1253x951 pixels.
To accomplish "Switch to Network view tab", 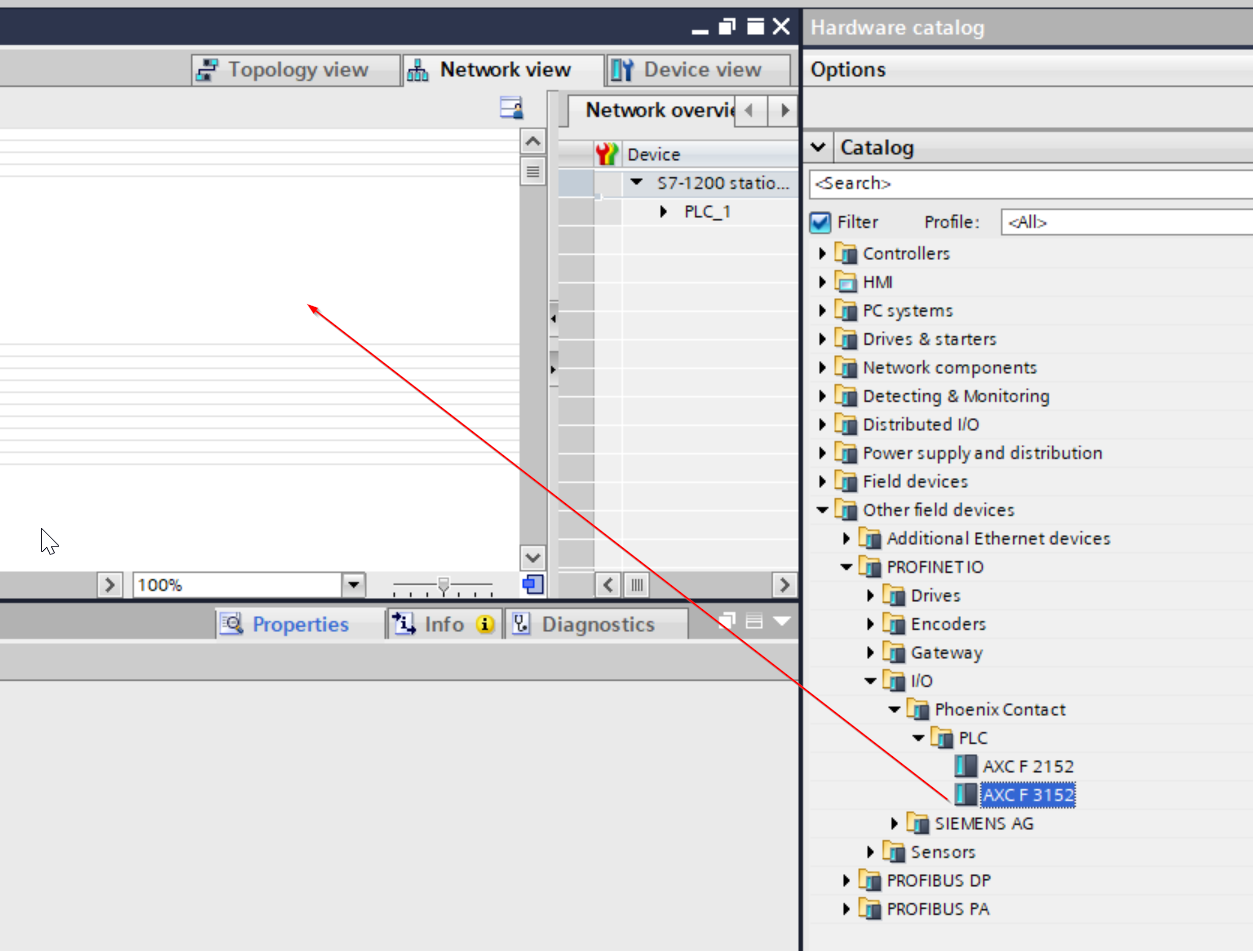I will [503, 70].
